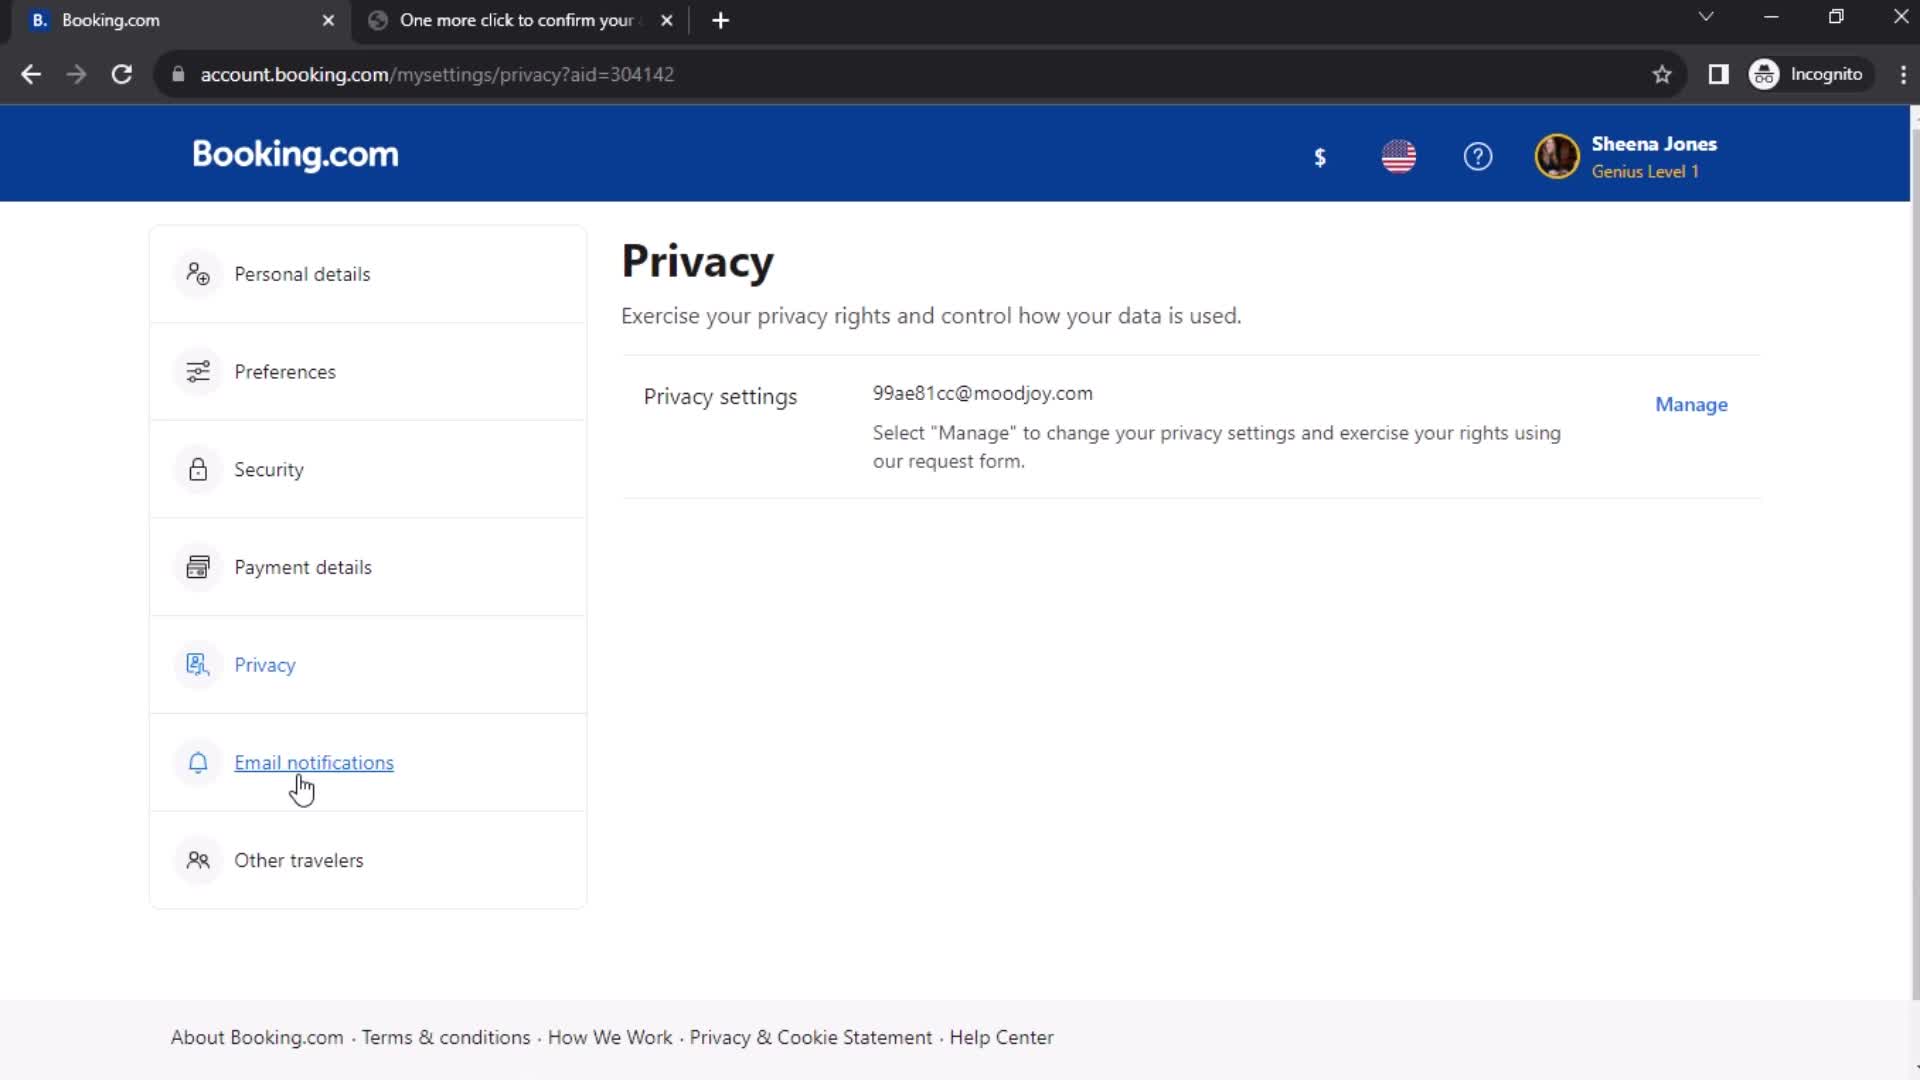Click the browser extension icon

point(1718,74)
